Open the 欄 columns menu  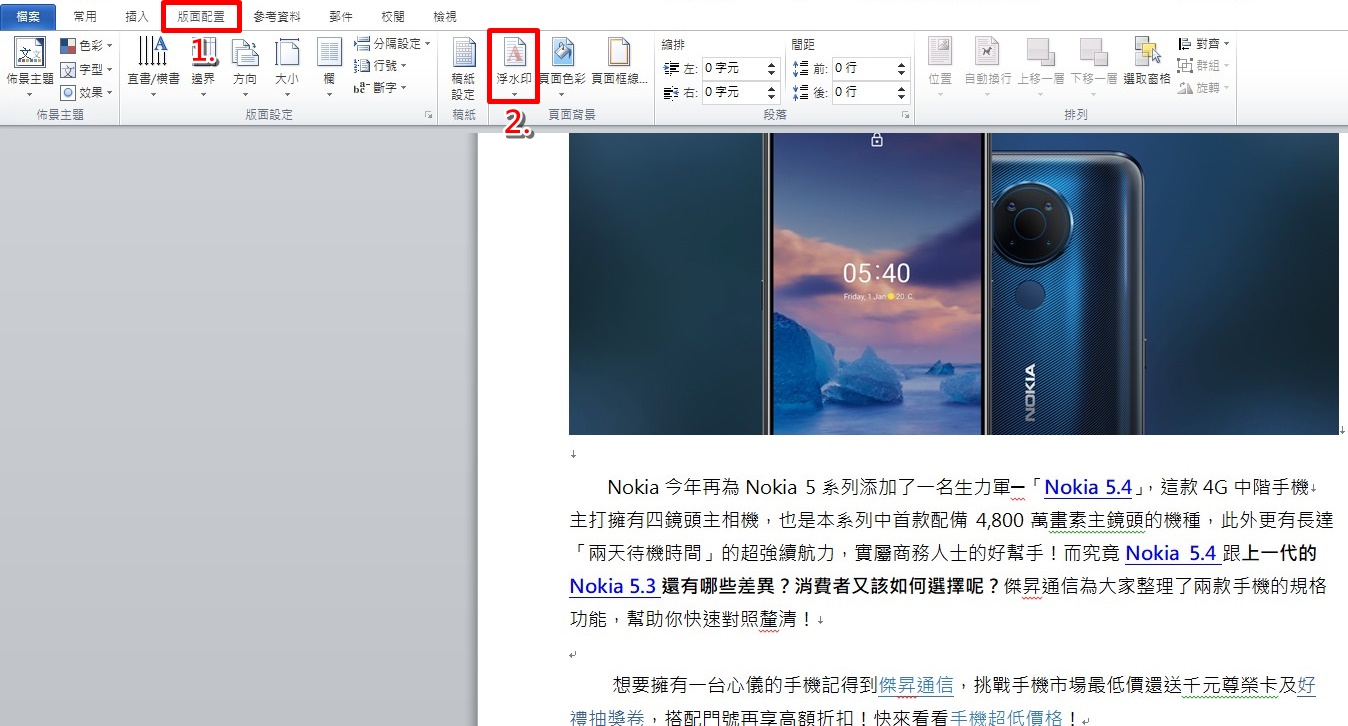[x=329, y=68]
